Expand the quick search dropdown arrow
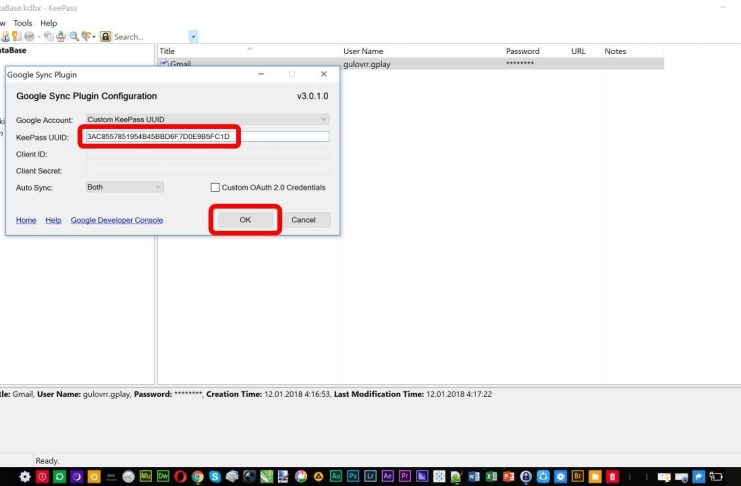 pyautogui.click(x=193, y=37)
